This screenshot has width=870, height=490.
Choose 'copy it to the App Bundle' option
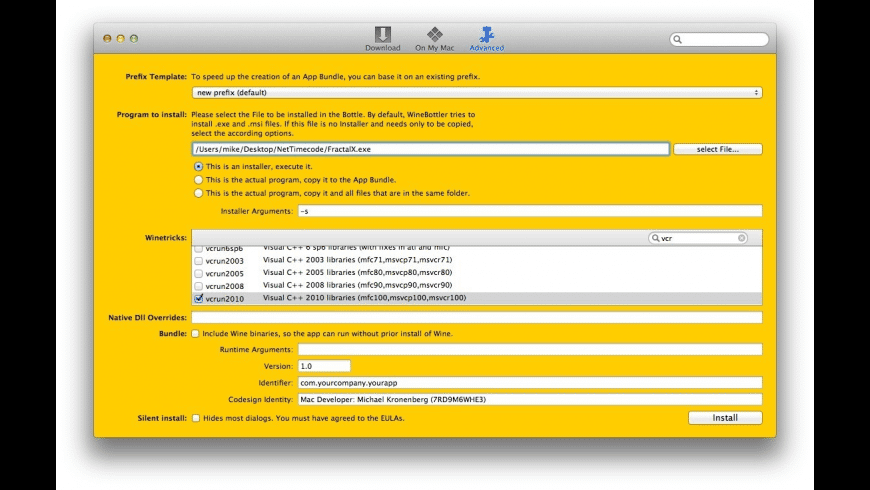tap(199, 180)
